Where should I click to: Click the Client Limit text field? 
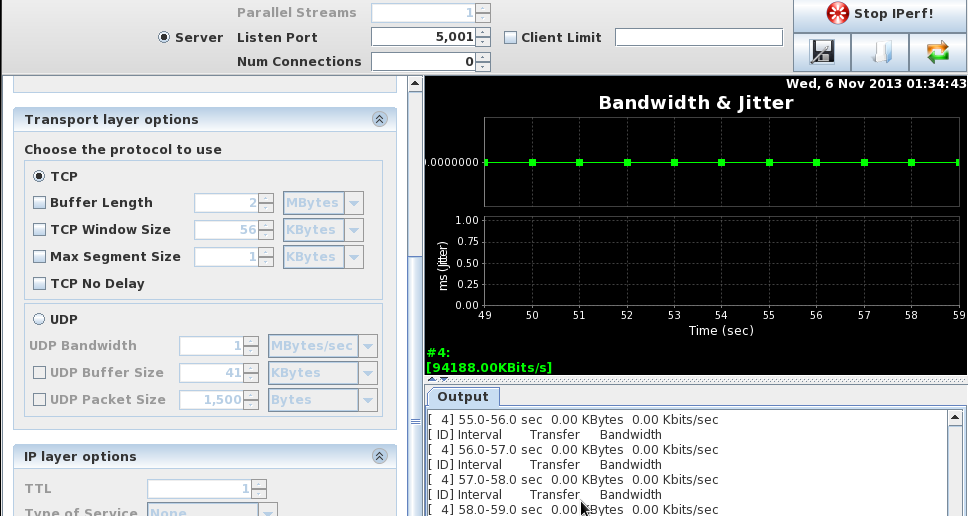(699, 37)
